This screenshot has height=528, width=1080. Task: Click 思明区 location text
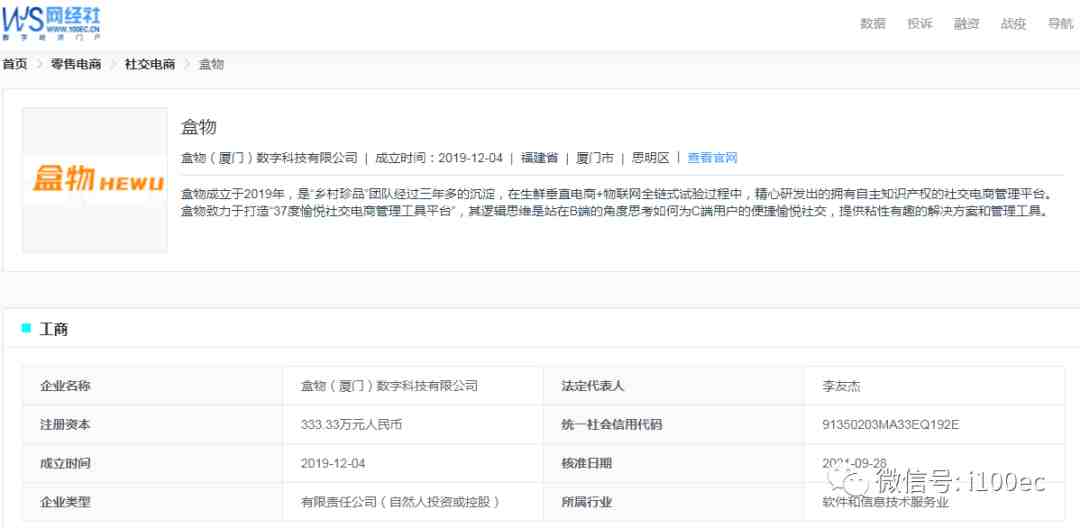(x=650, y=158)
